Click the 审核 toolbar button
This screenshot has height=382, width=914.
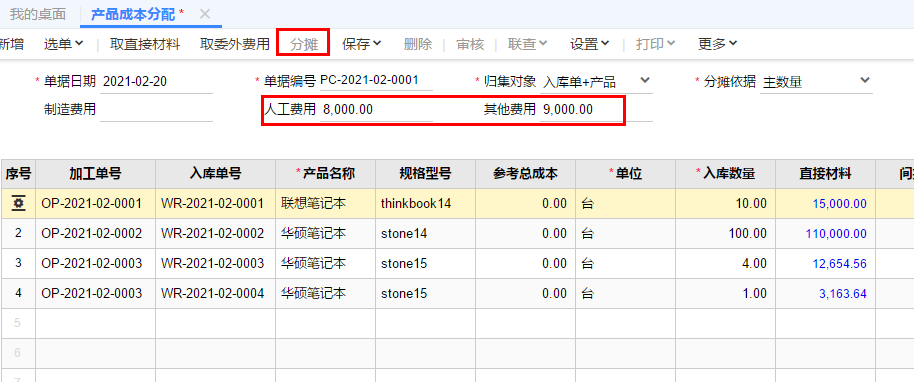(470, 44)
